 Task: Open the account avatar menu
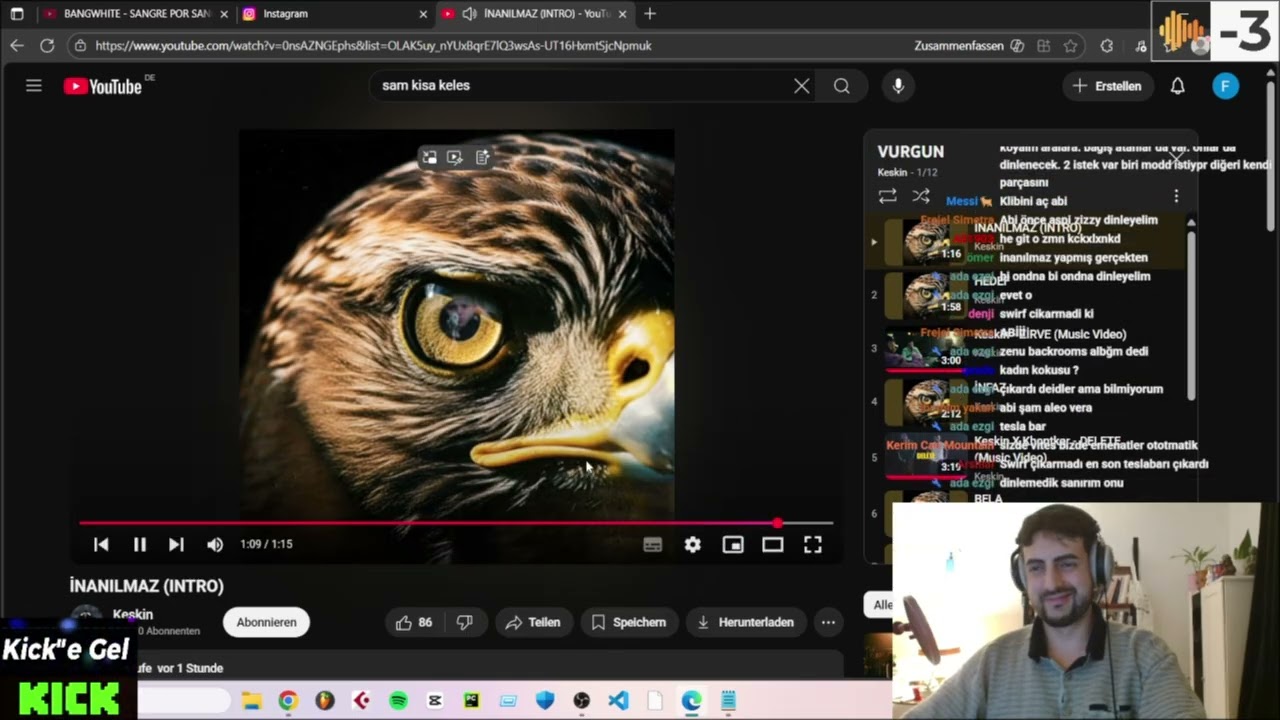click(x=1225, y=86)
